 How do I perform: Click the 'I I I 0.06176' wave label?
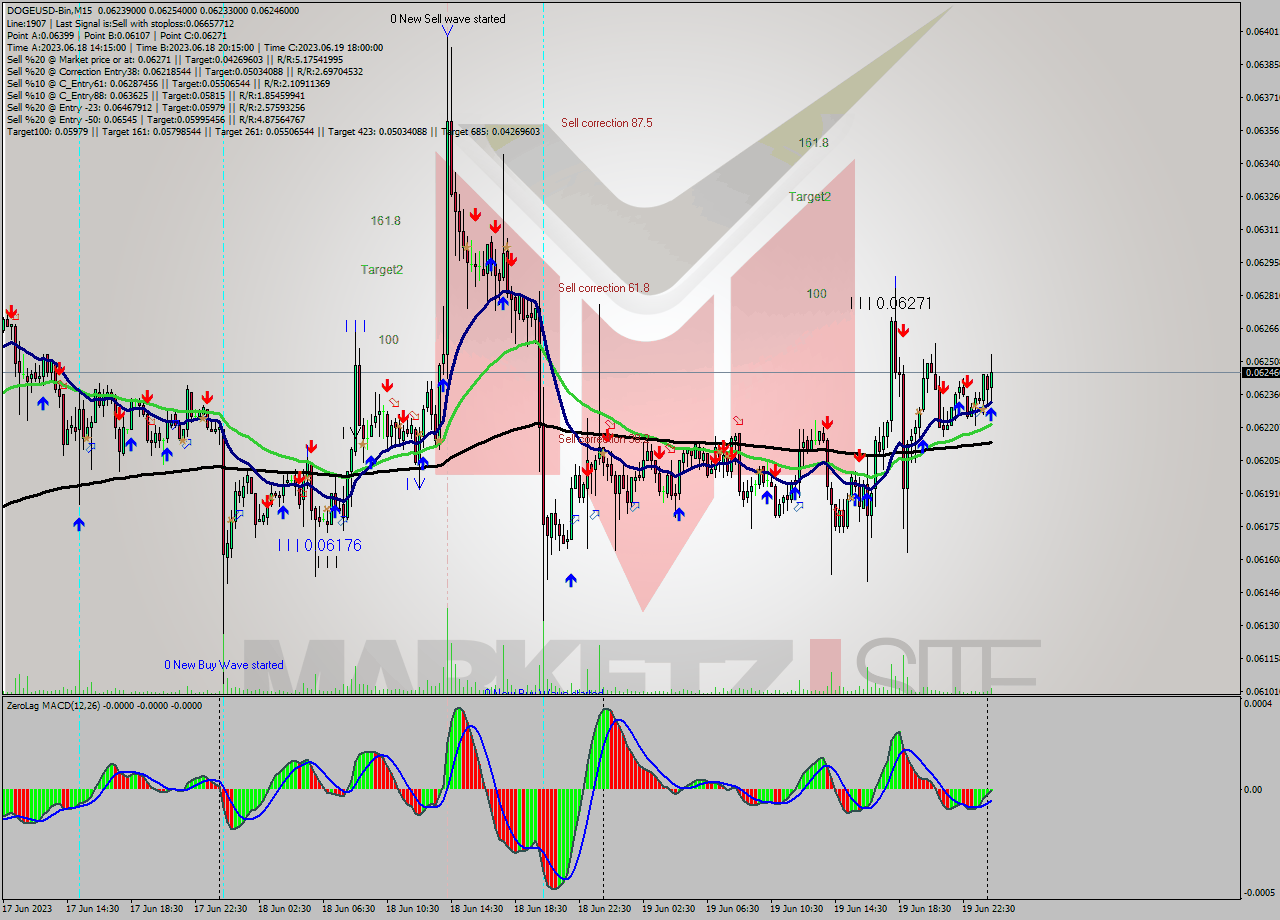pos(320,545)
